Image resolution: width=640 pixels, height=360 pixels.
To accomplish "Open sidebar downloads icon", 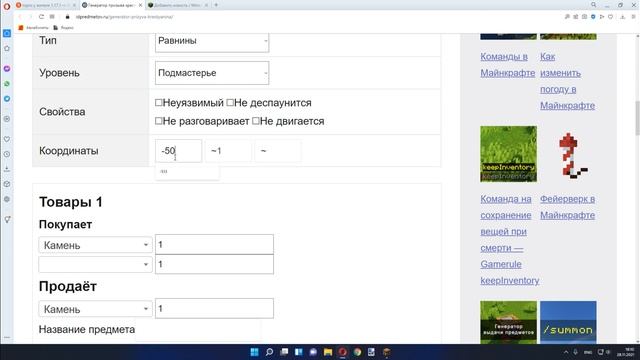I will [7, 169].
